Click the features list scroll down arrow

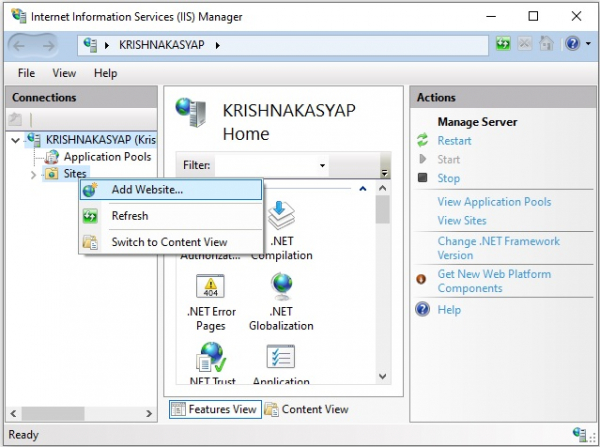click(382, 376)
